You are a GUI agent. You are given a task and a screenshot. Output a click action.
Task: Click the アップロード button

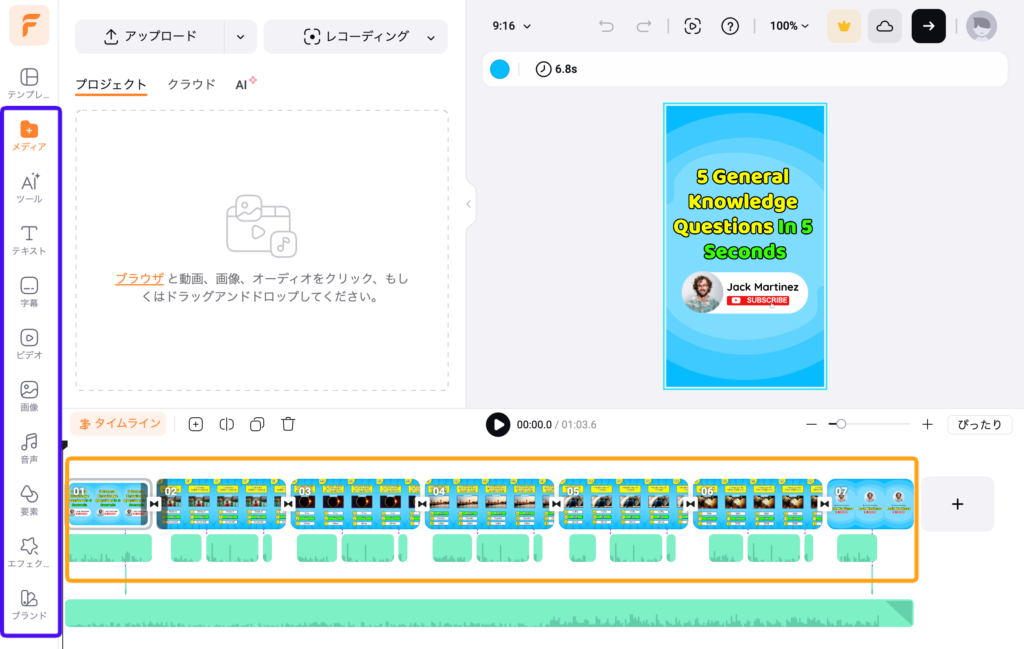click(x=150, y=37)
